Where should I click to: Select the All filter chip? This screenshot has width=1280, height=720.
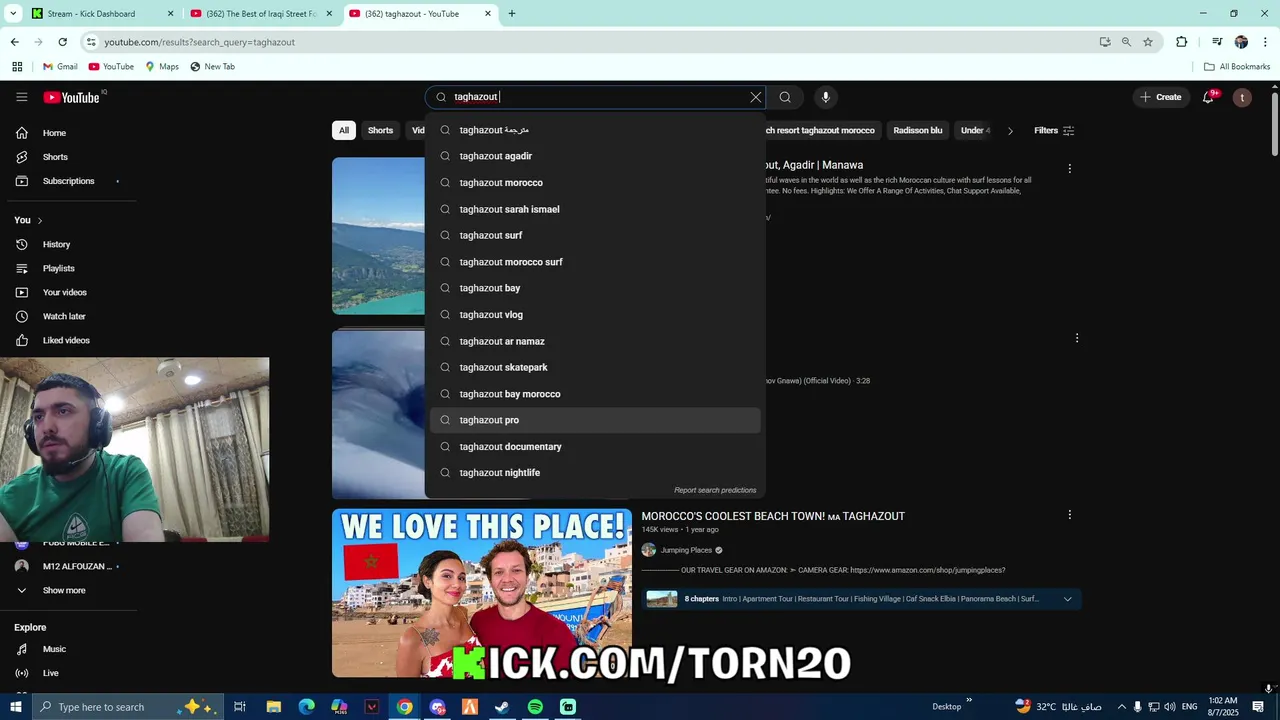344,130
